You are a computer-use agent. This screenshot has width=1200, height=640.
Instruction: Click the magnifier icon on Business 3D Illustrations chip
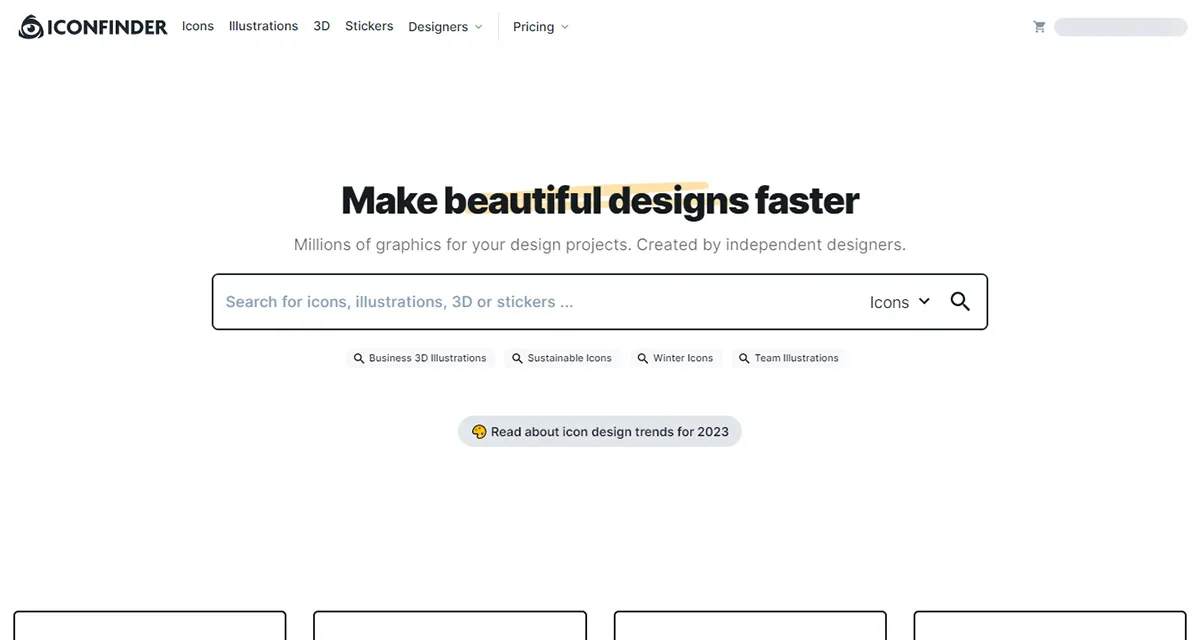click(359, 357)
